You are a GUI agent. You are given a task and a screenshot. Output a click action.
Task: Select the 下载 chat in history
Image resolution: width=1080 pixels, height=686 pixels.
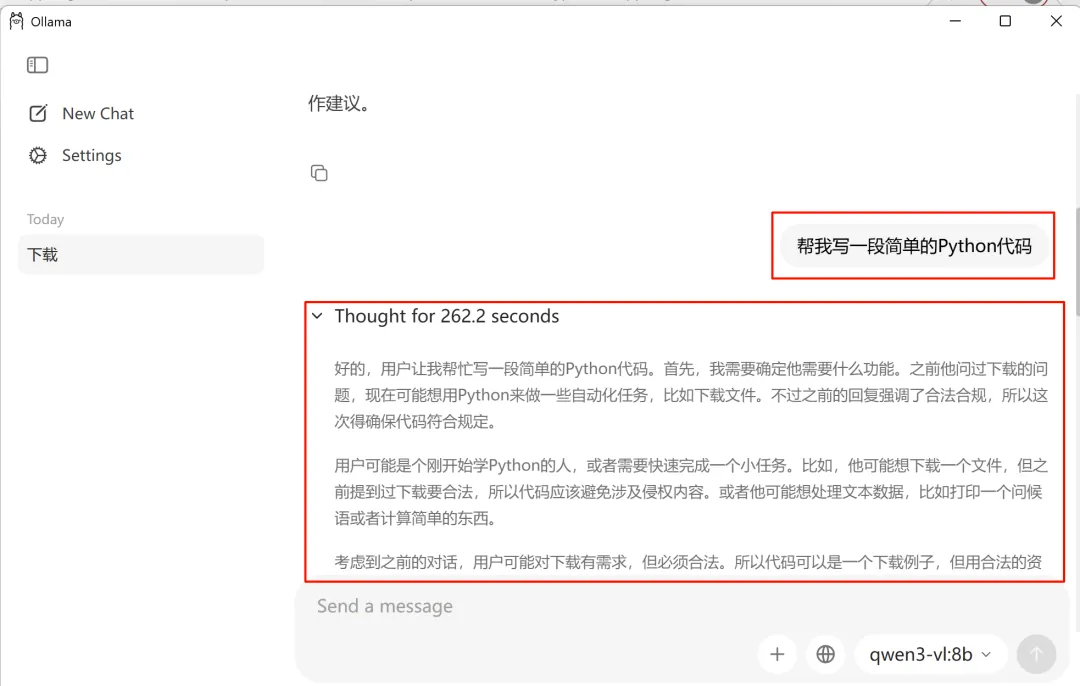click(x=141, y=255)
